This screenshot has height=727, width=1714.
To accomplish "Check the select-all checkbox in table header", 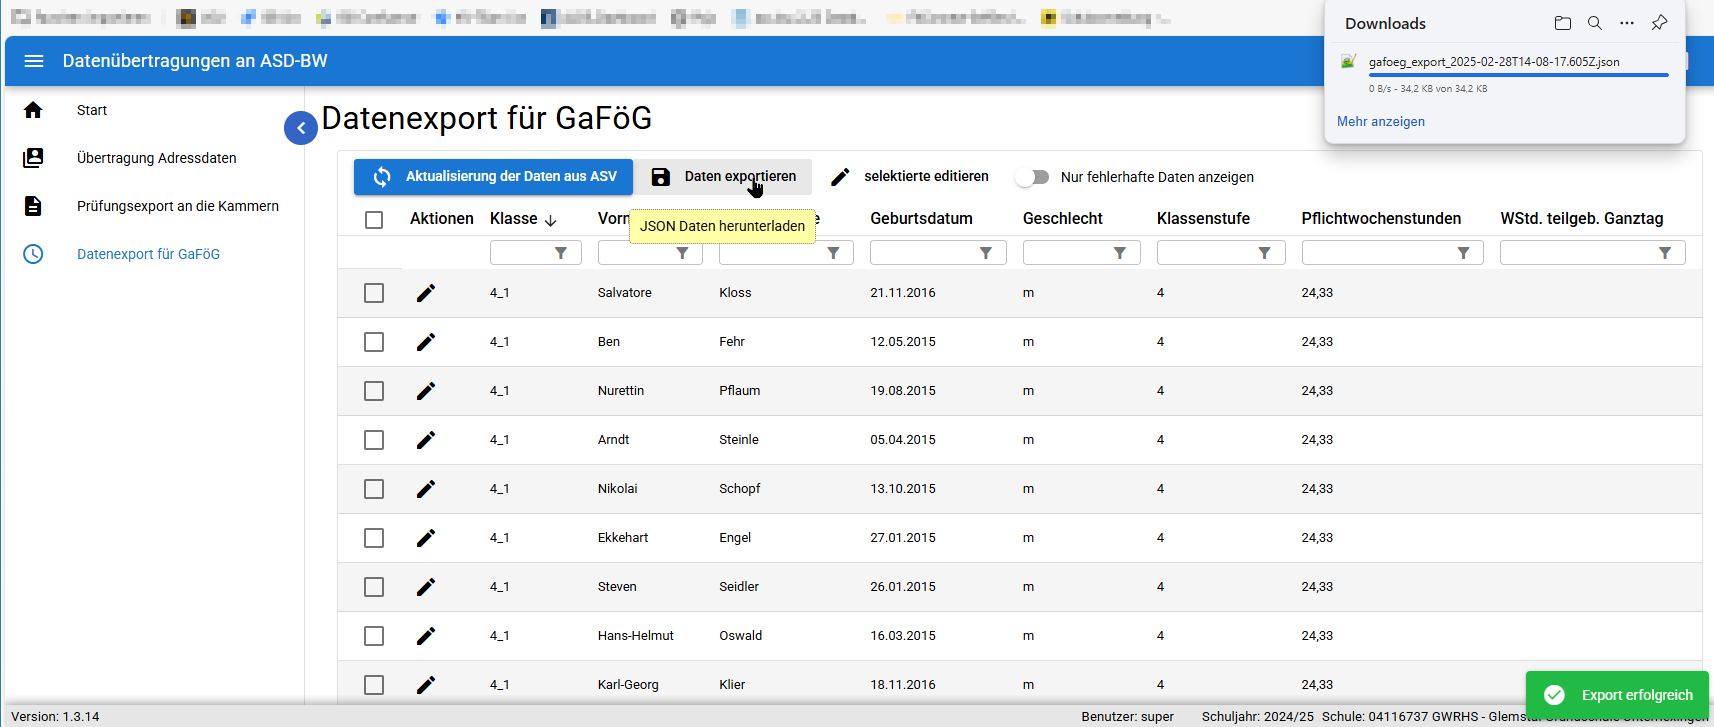I will coord(374,220).
